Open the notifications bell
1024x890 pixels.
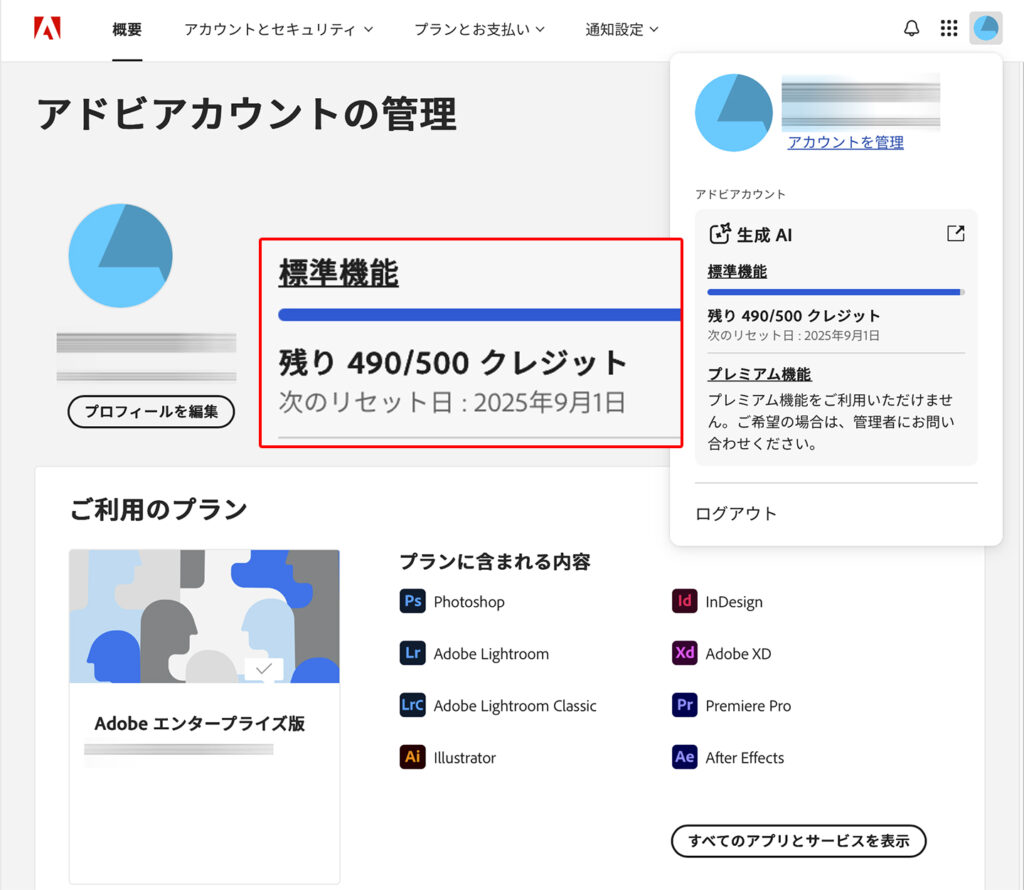tap(911, 29)
